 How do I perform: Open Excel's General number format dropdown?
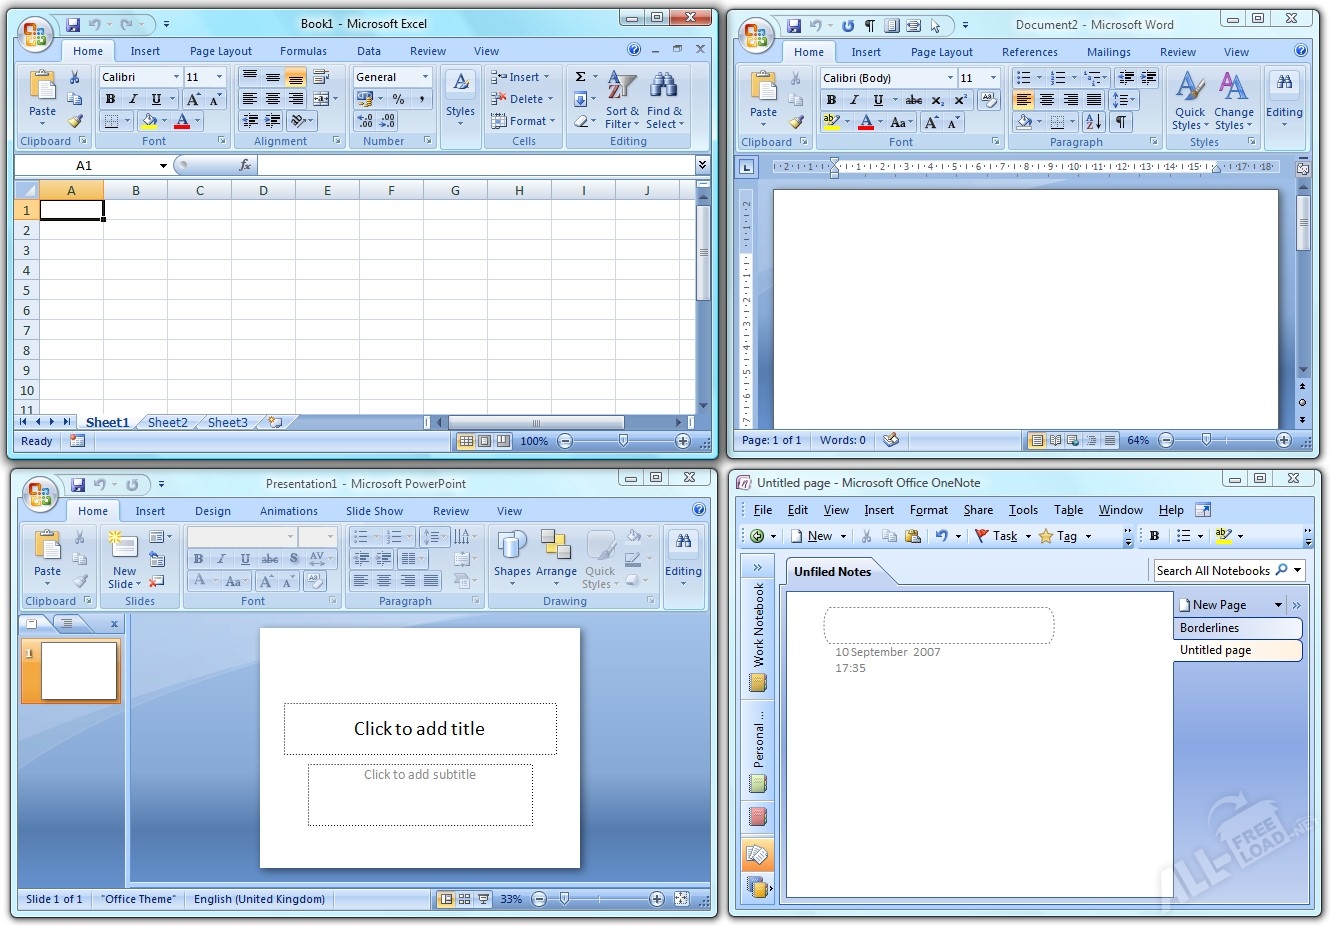(425, 77)
